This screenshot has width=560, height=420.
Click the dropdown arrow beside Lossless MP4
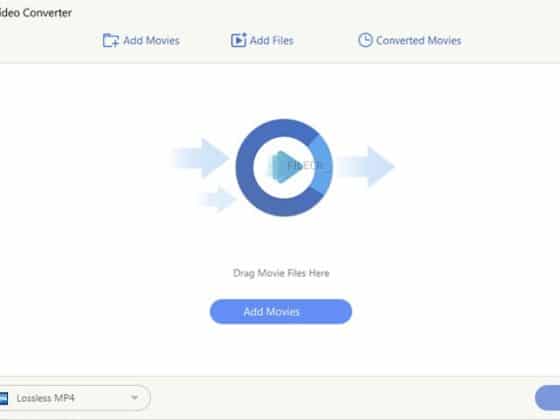pos(135,398)
